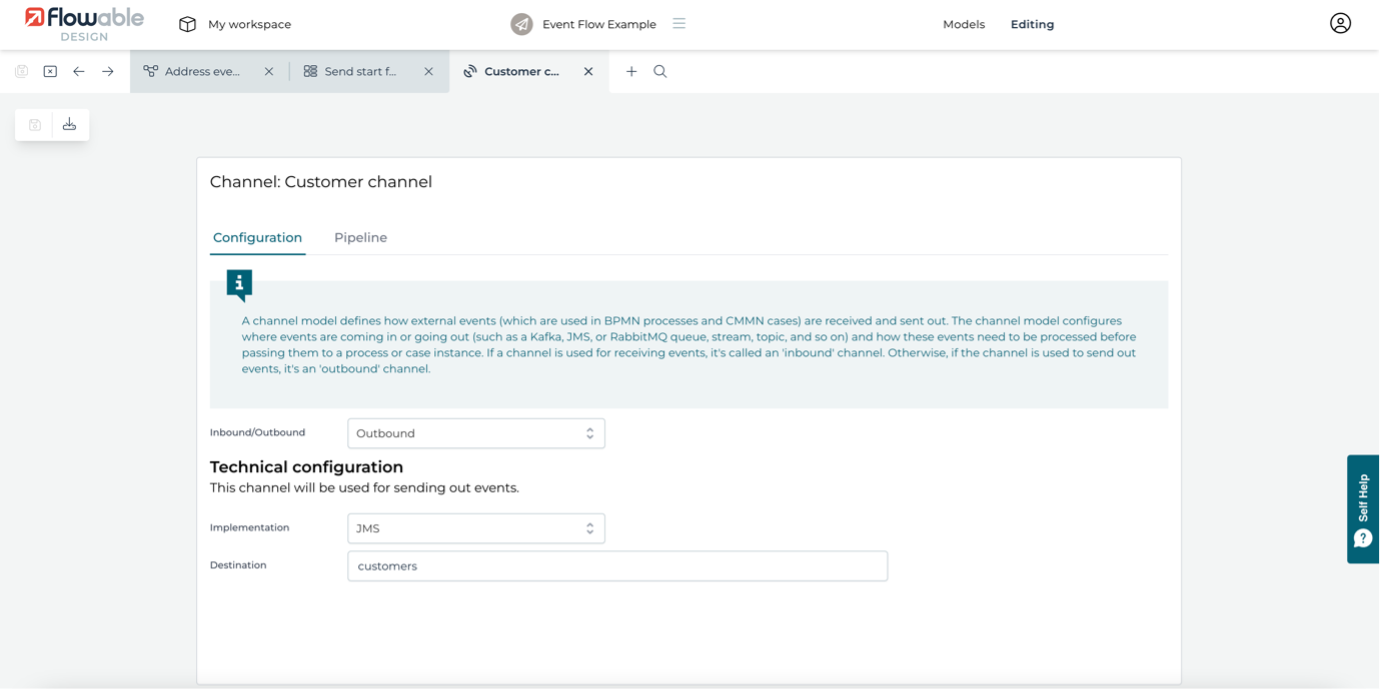Click the hamburger menu beside Event Flow Example
The image size is (1384, 693).
click(x=679, y=24)
